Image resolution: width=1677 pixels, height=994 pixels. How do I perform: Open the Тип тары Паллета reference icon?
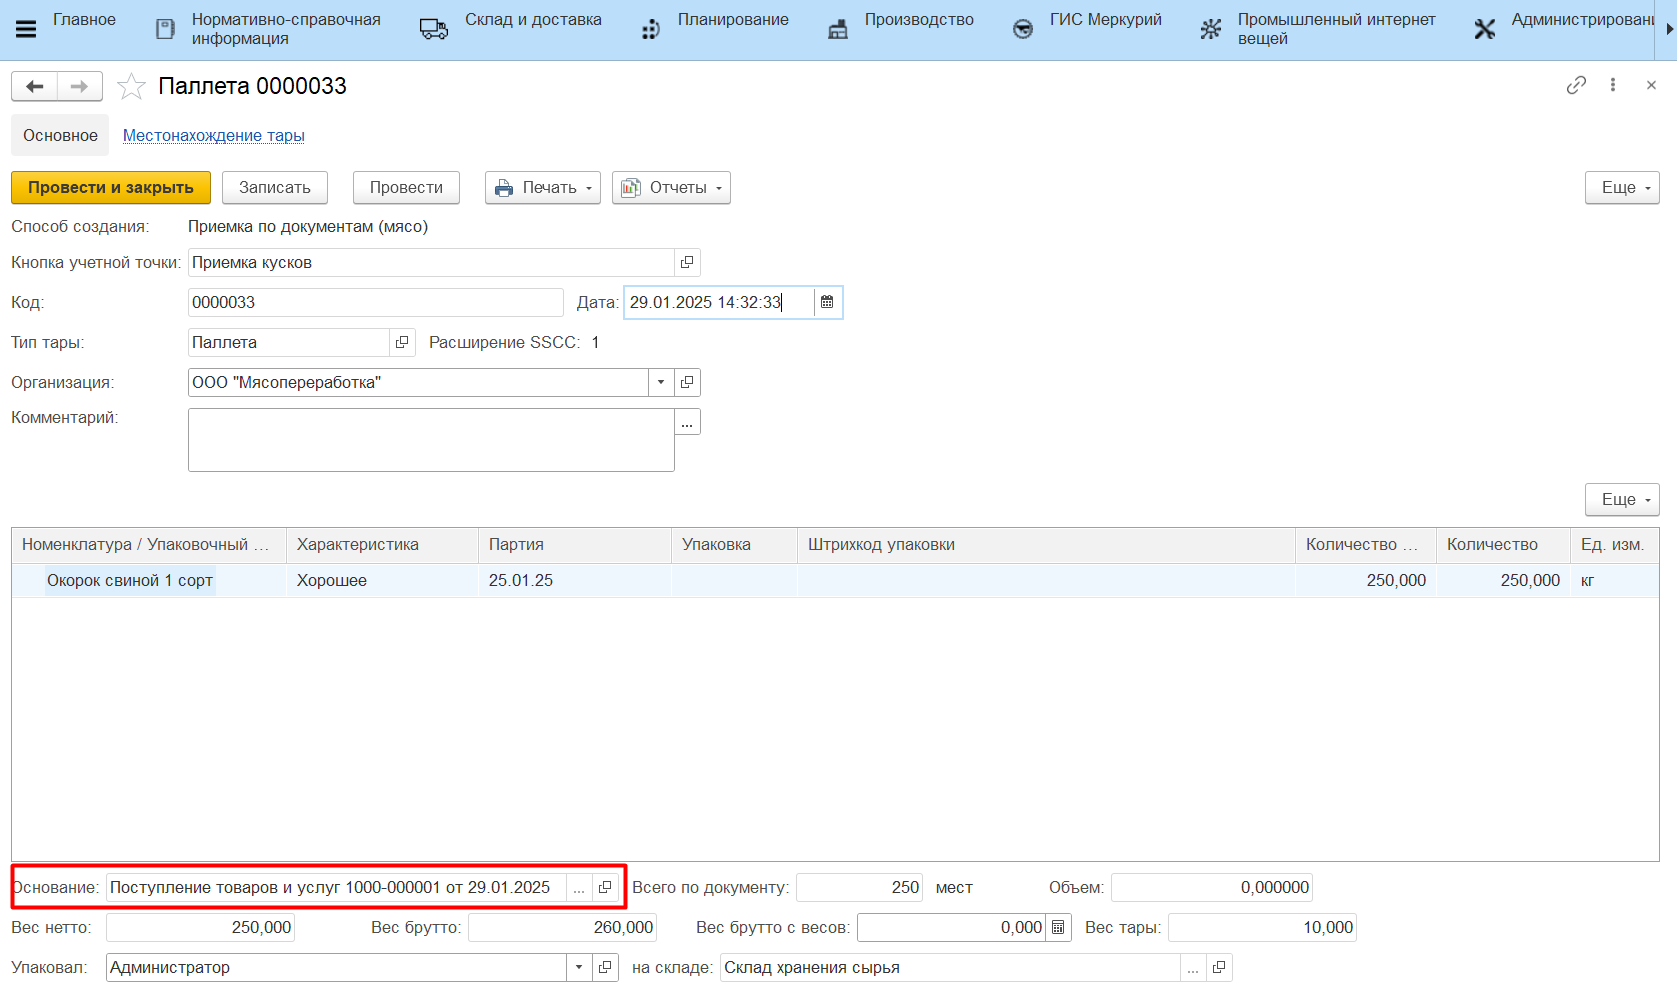click(x=402, y=342)
